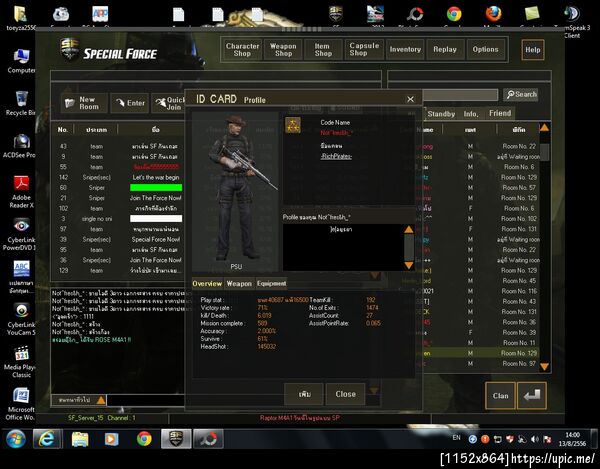Open the Computer desktop icon
Viewport: 600px width, 469px height.
[21, 61]
